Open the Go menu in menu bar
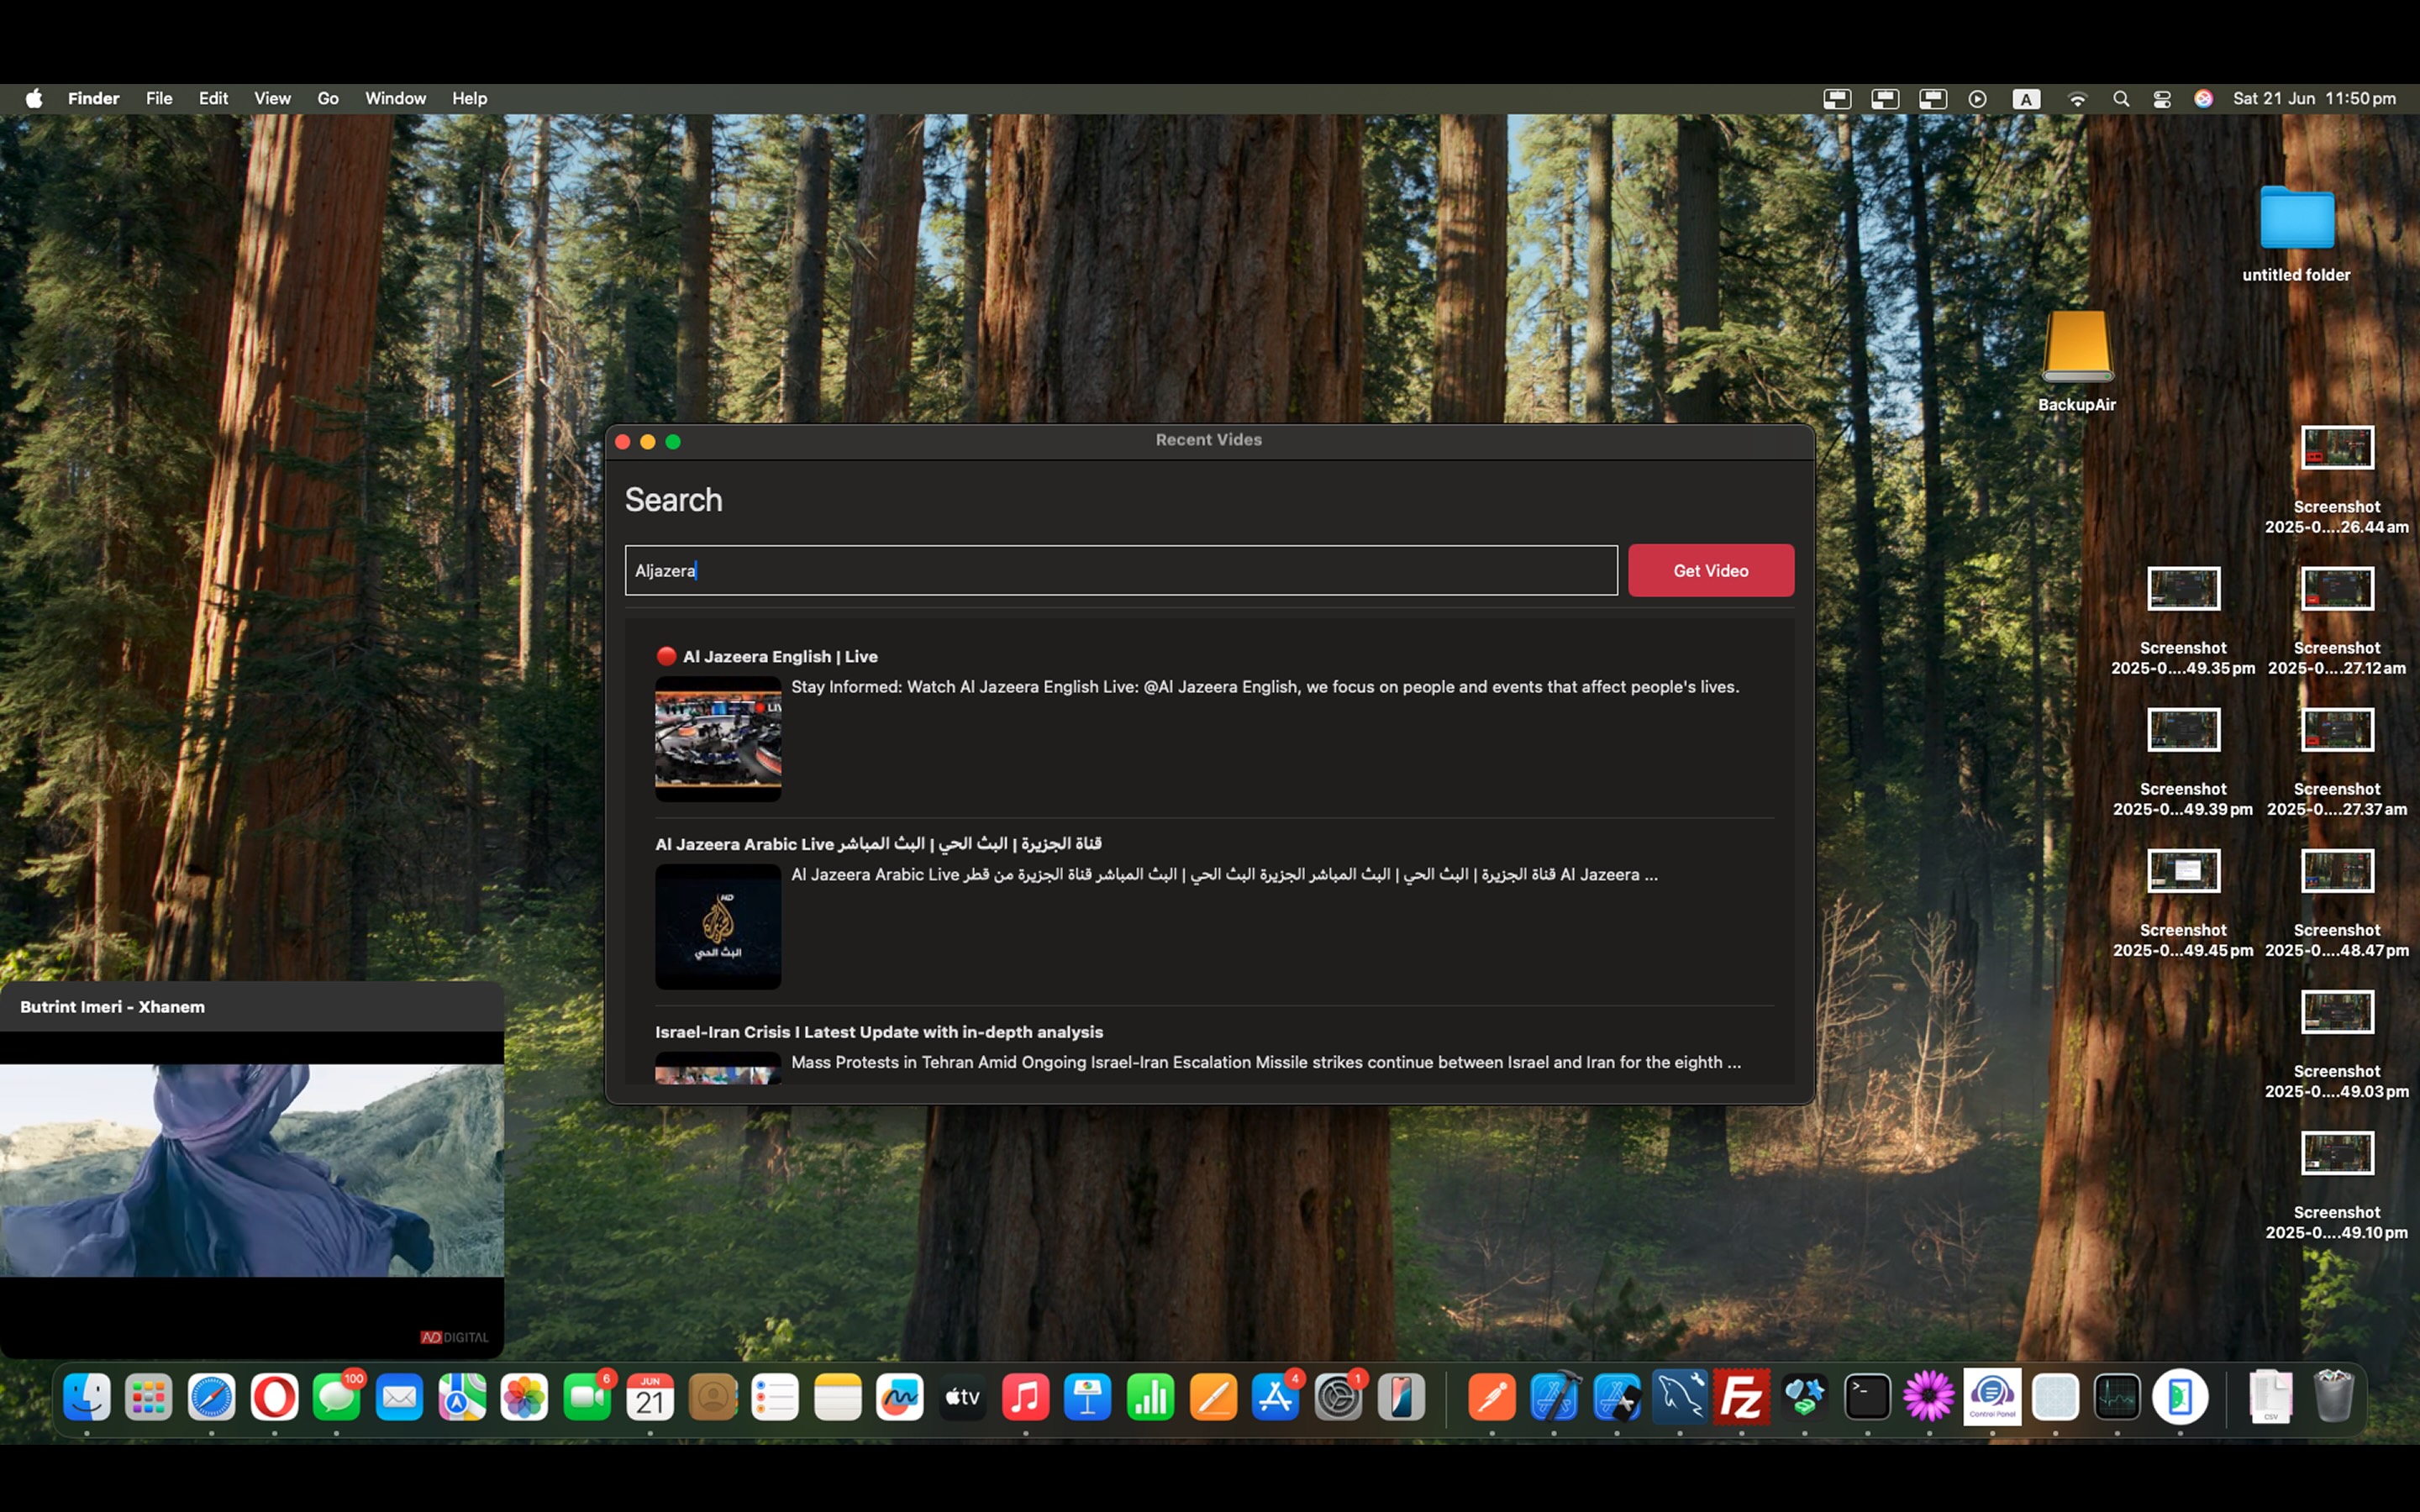This screenshot has height=1512, width=2420. pos(327,98)
